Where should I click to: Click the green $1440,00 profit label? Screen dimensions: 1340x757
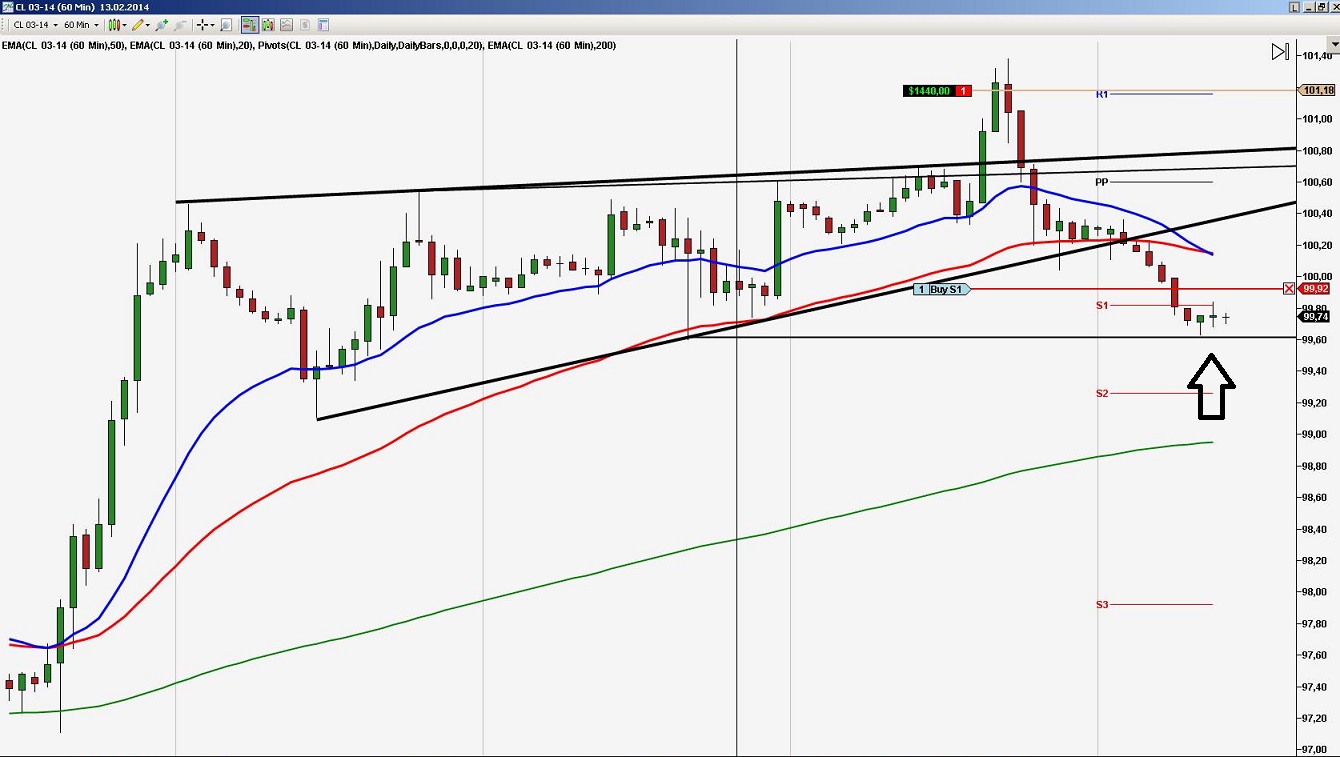tap(928, 90)
